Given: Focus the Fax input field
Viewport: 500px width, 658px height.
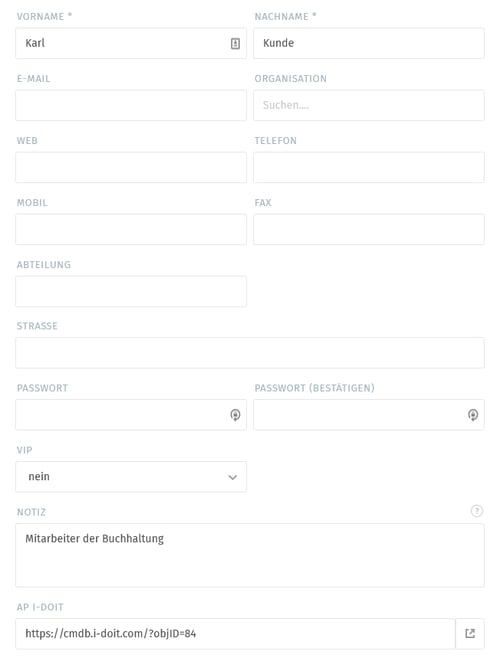Looking at the screenshot, I should pyautogui.click(x=369, y=230).
